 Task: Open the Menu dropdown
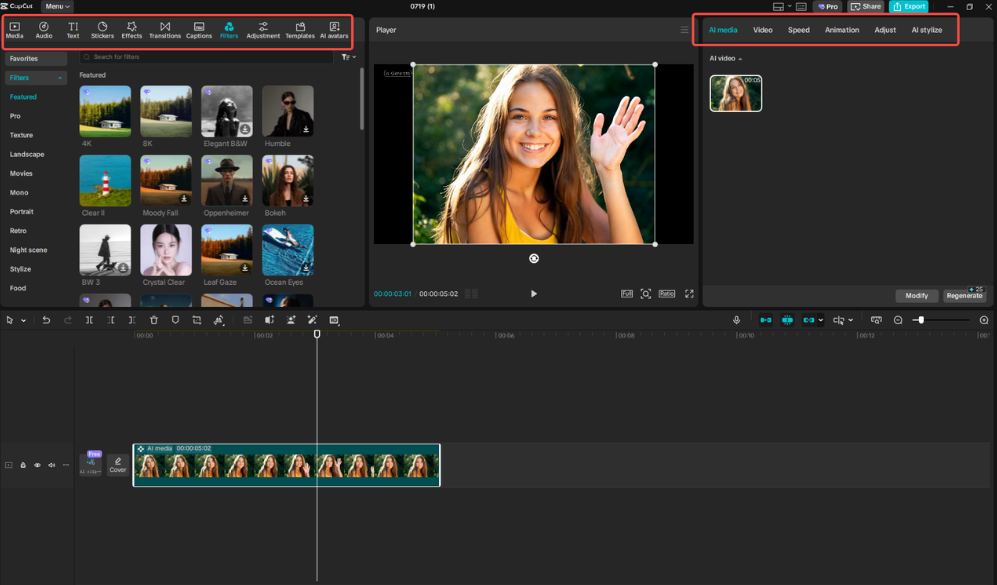pos(56,6)
